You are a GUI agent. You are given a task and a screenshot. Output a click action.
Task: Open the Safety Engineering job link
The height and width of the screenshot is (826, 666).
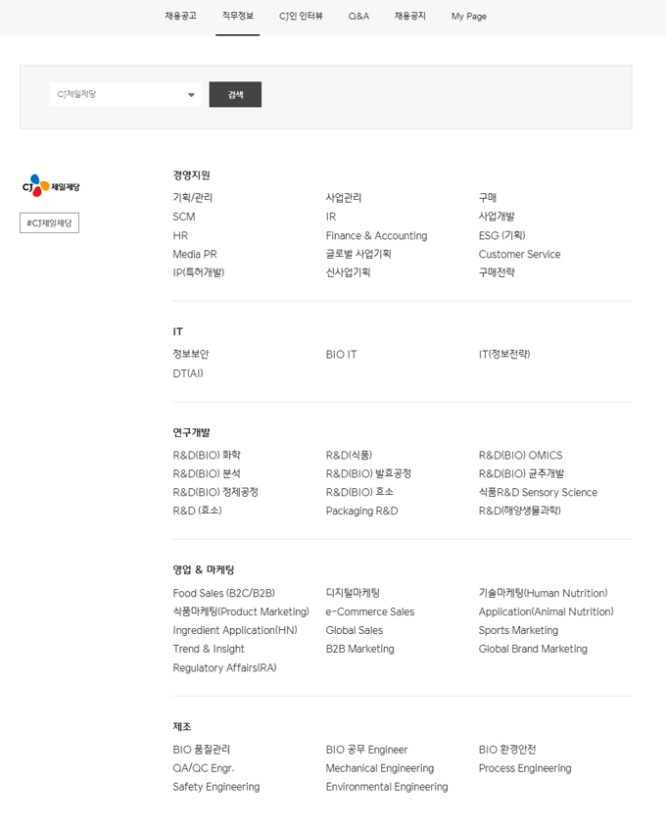[x=216, y=787]
